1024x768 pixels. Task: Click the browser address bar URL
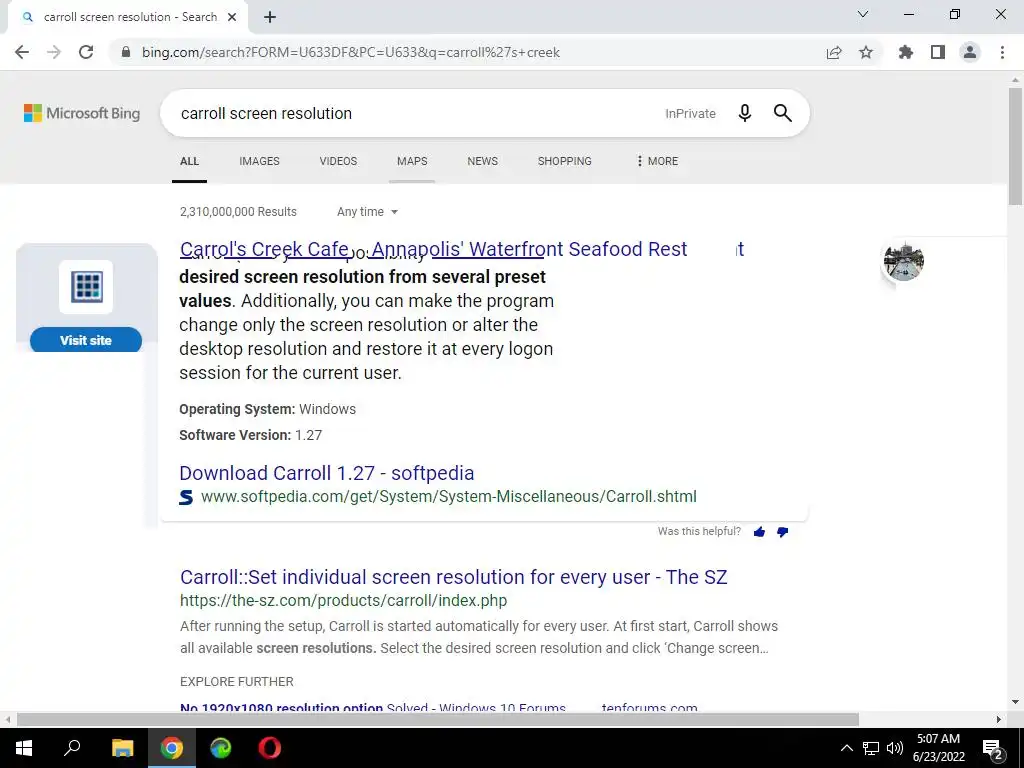coord(351,52)
